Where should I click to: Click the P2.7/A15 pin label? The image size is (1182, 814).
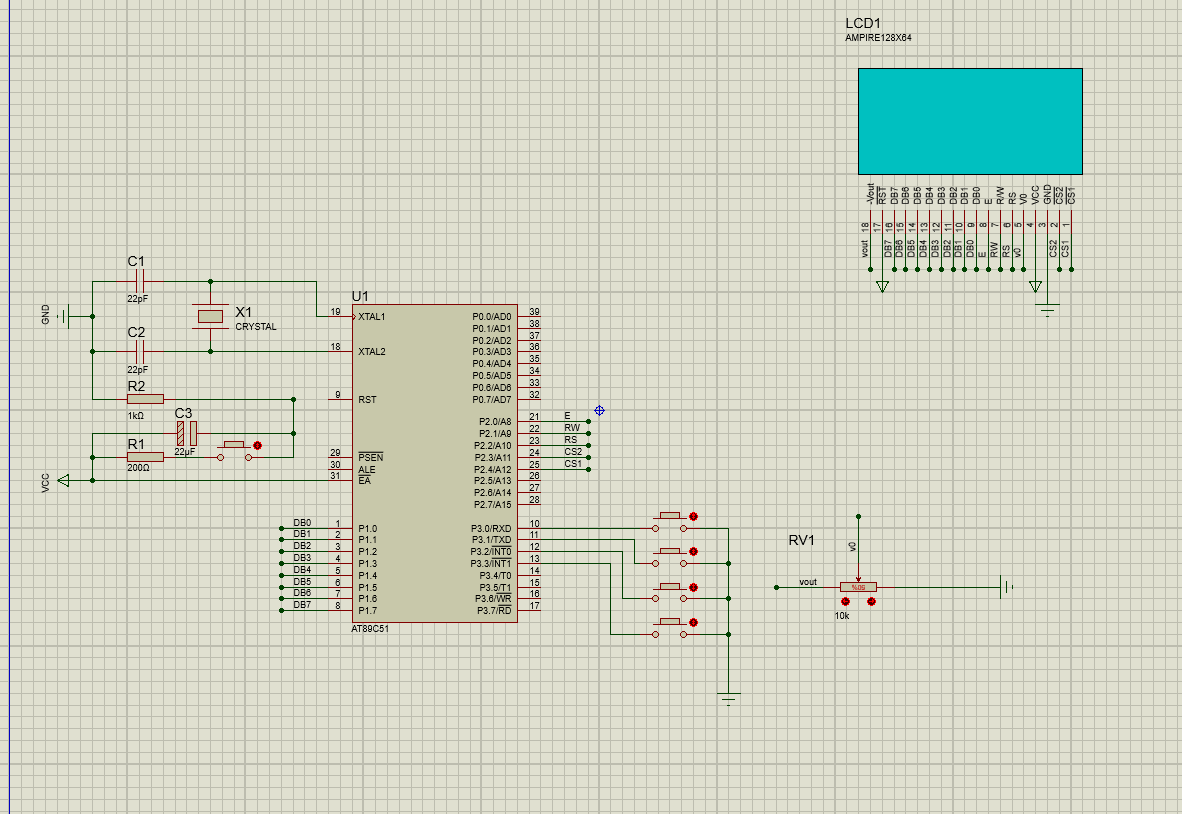pyautogui.click(x=492, y=505)
